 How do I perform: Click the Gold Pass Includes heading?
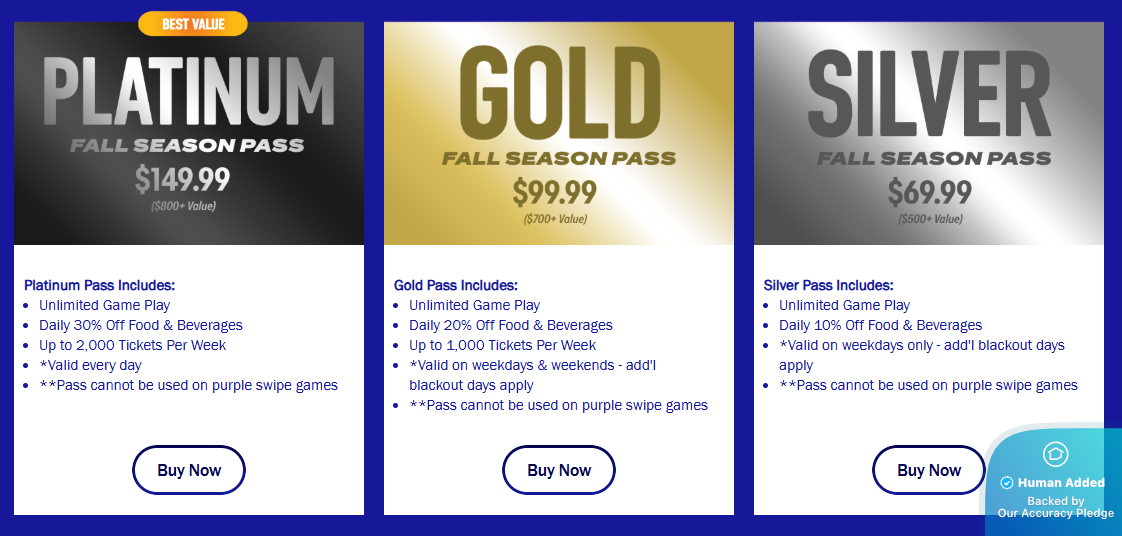click(x=456, y=285)
